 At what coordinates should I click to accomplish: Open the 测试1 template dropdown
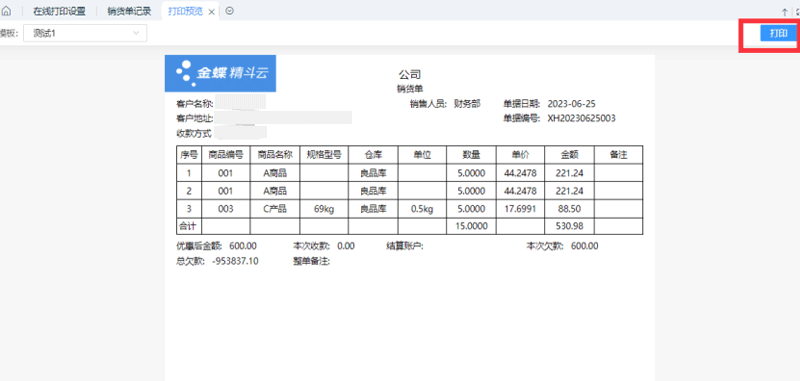tap(85, 33)
